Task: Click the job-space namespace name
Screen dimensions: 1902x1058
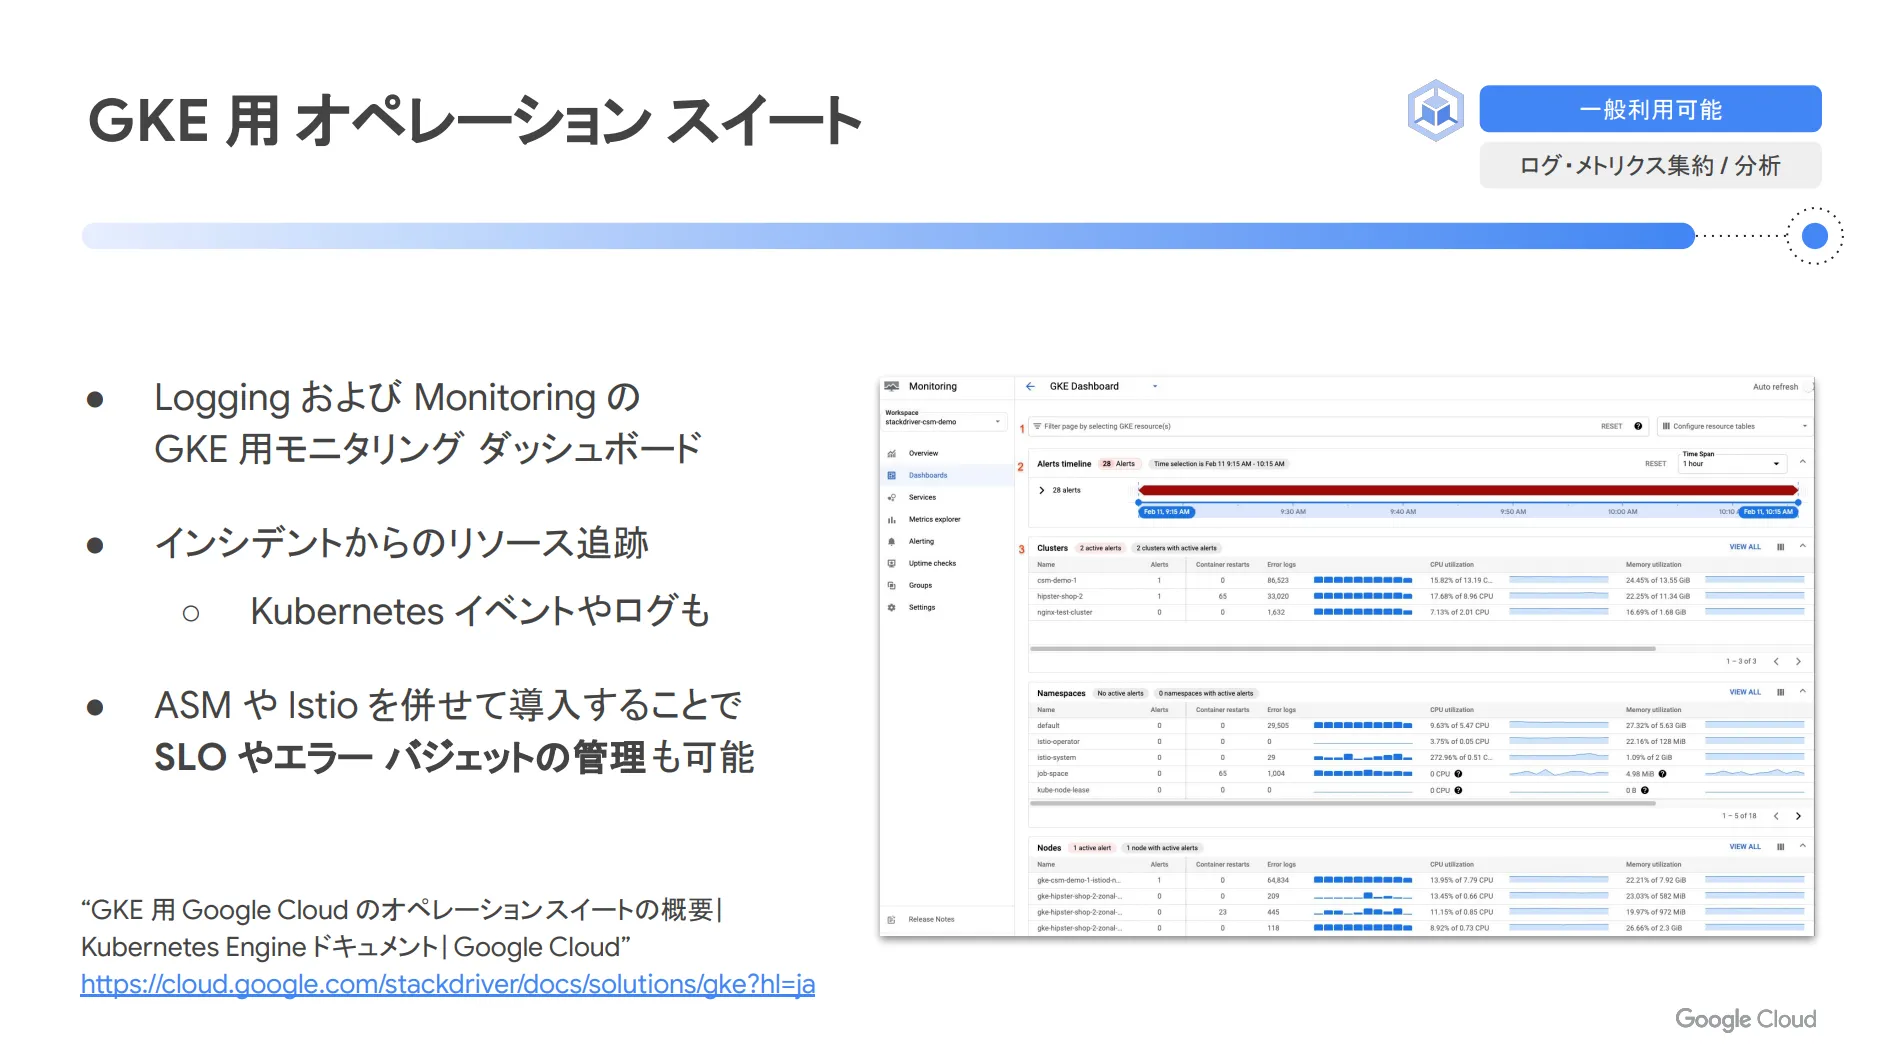Action: [1052, 774]
